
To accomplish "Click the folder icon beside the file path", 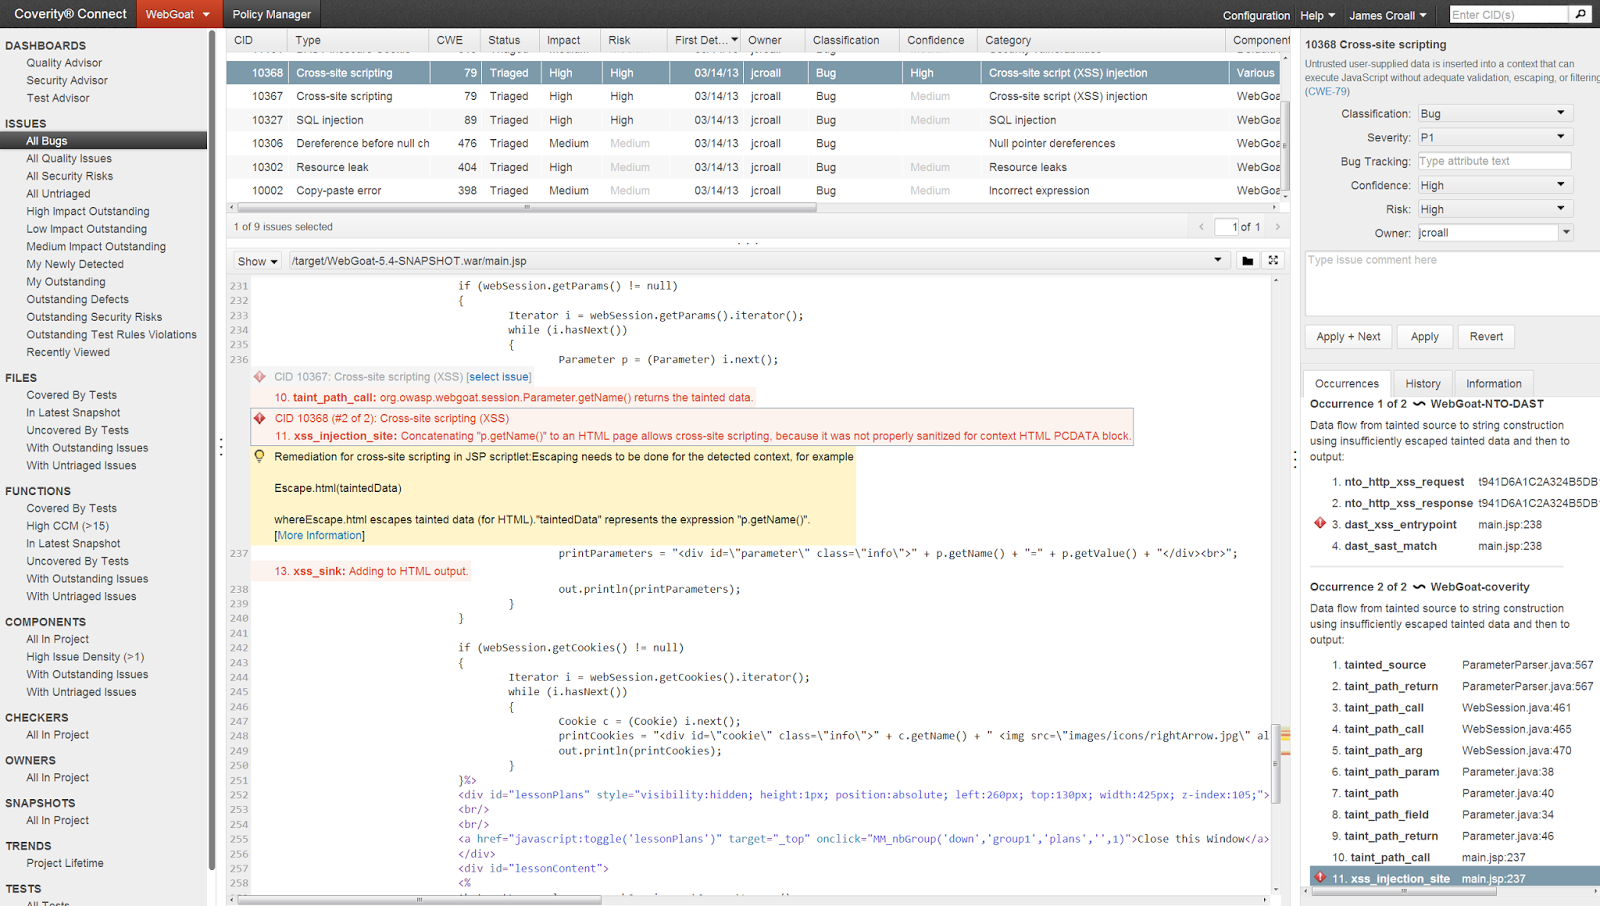I will point(1247,261).
